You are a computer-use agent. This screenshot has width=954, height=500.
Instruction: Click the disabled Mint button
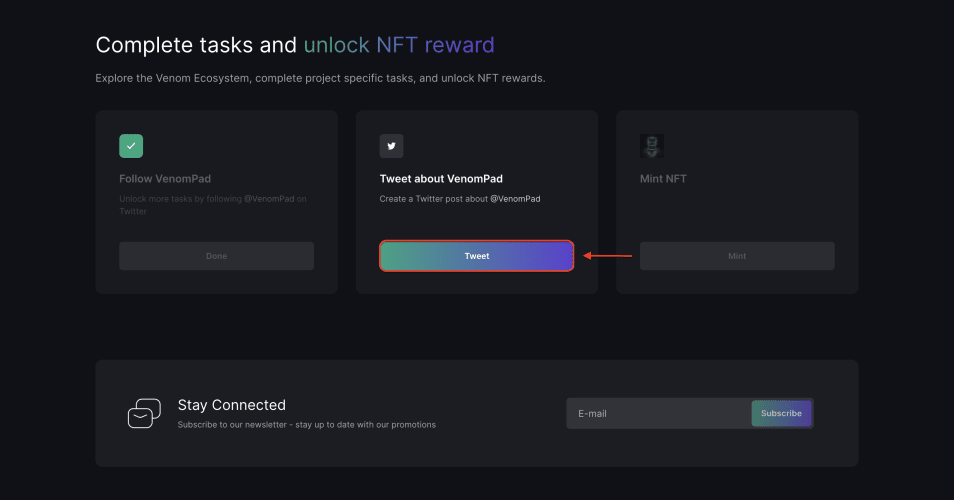coord(737,256)
